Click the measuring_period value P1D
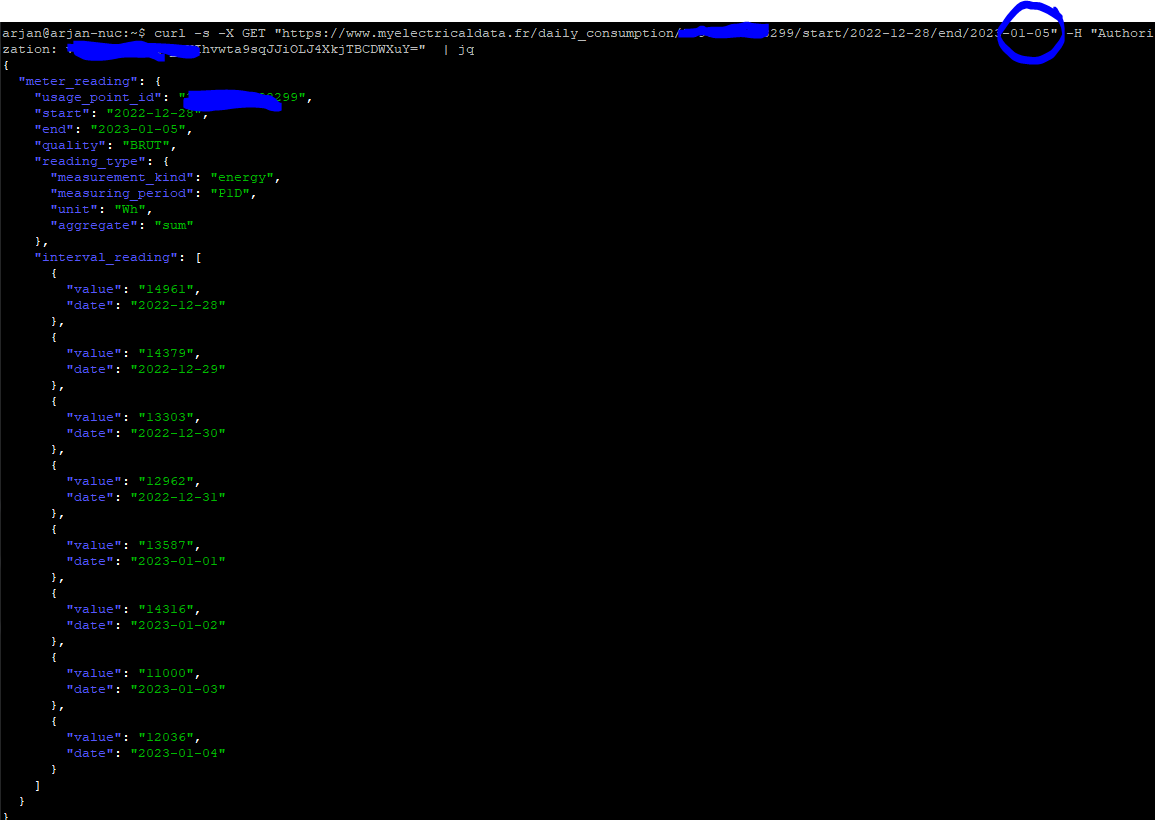Viewport: 1156px width, 820px height. tap(232, 193)
